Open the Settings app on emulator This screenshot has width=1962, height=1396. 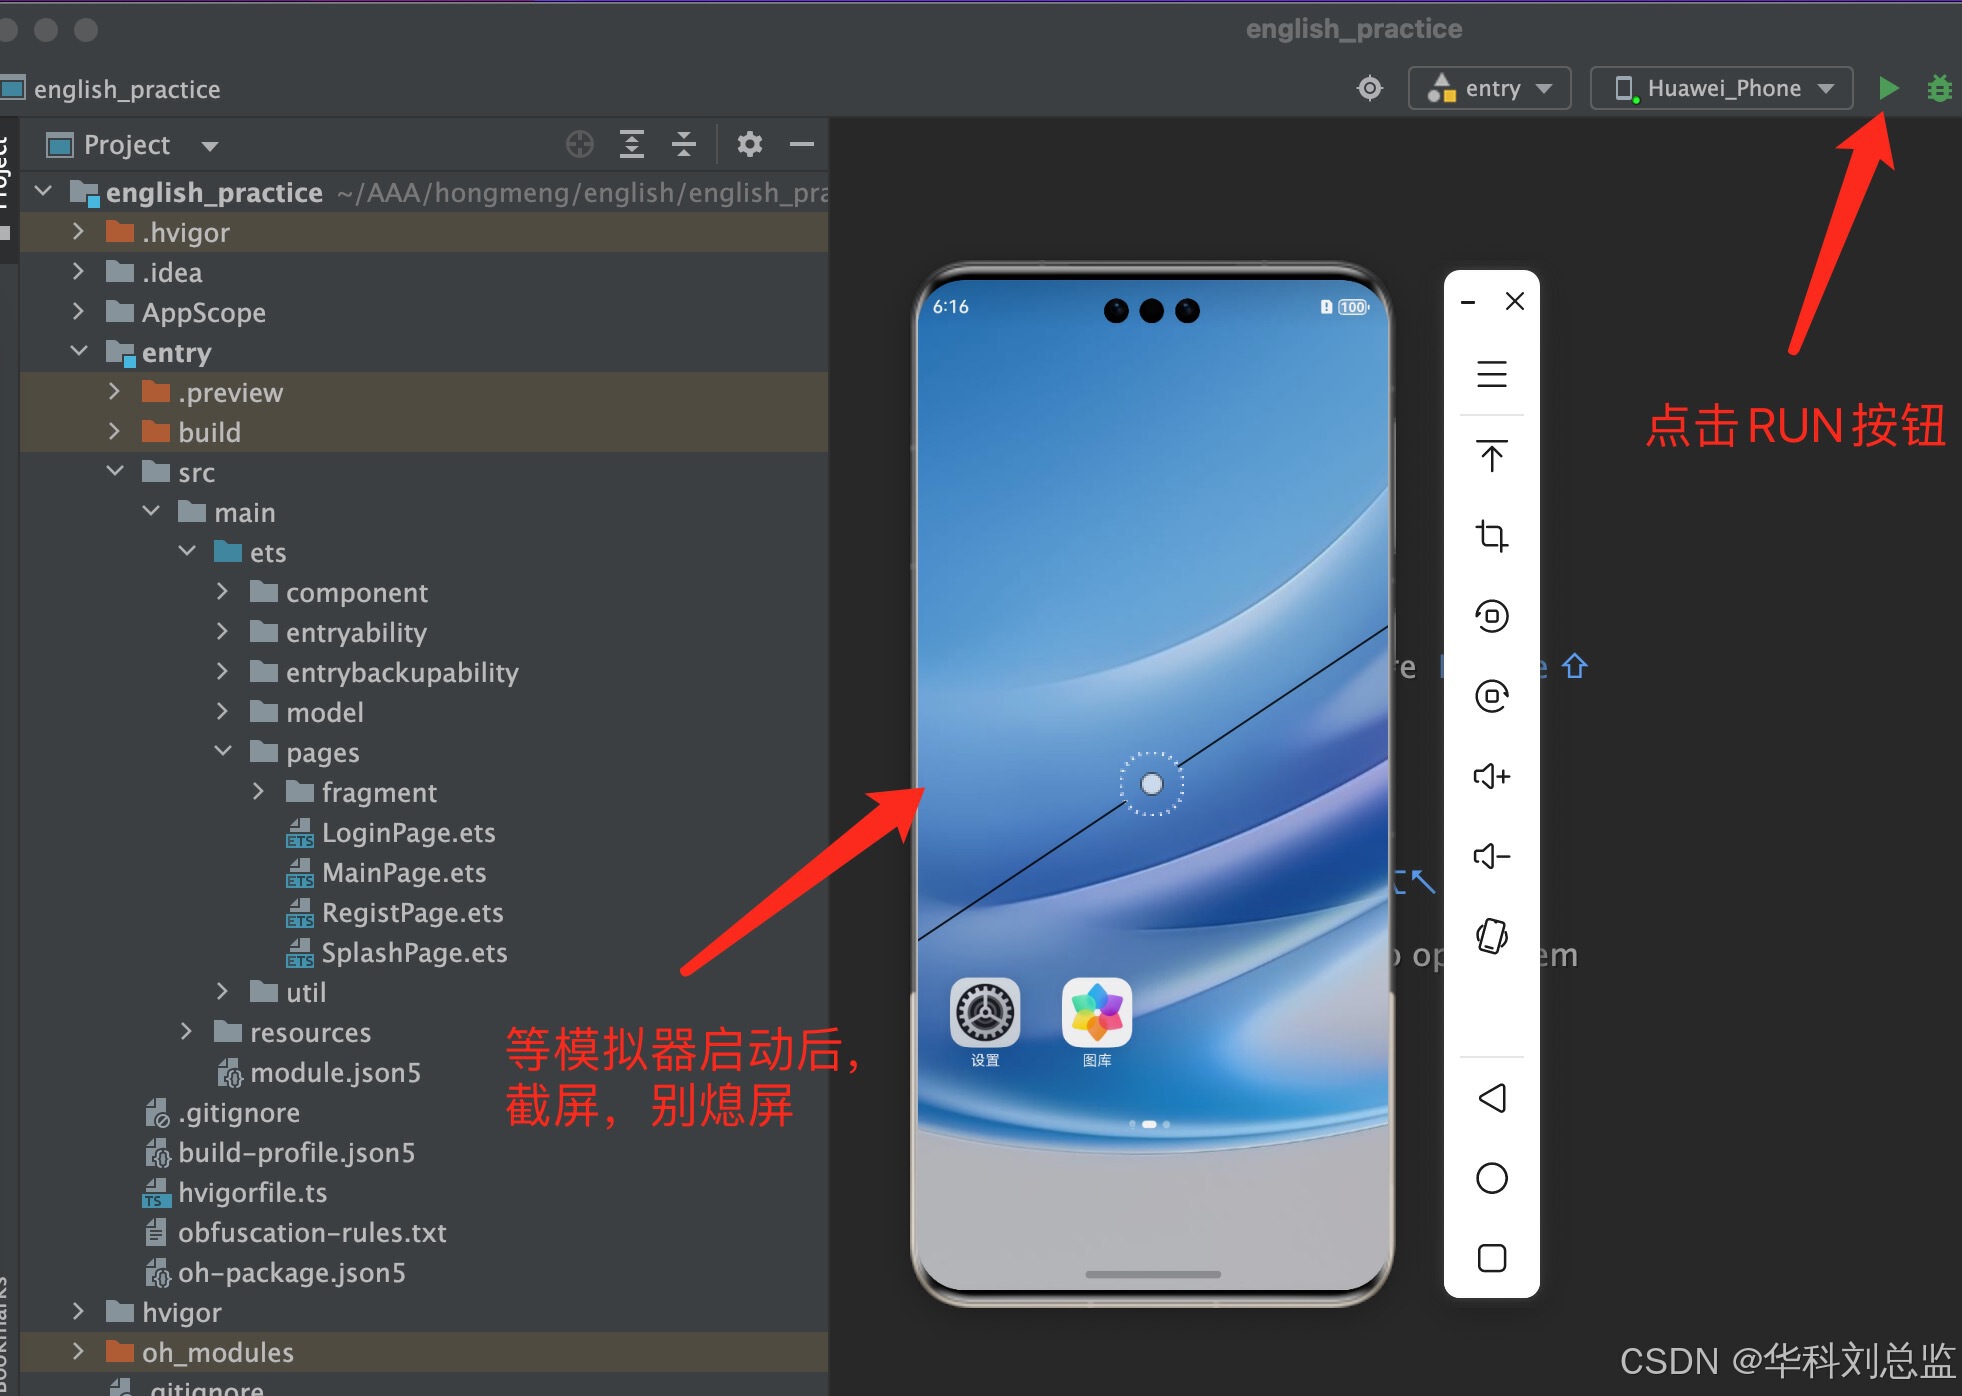985,1013
